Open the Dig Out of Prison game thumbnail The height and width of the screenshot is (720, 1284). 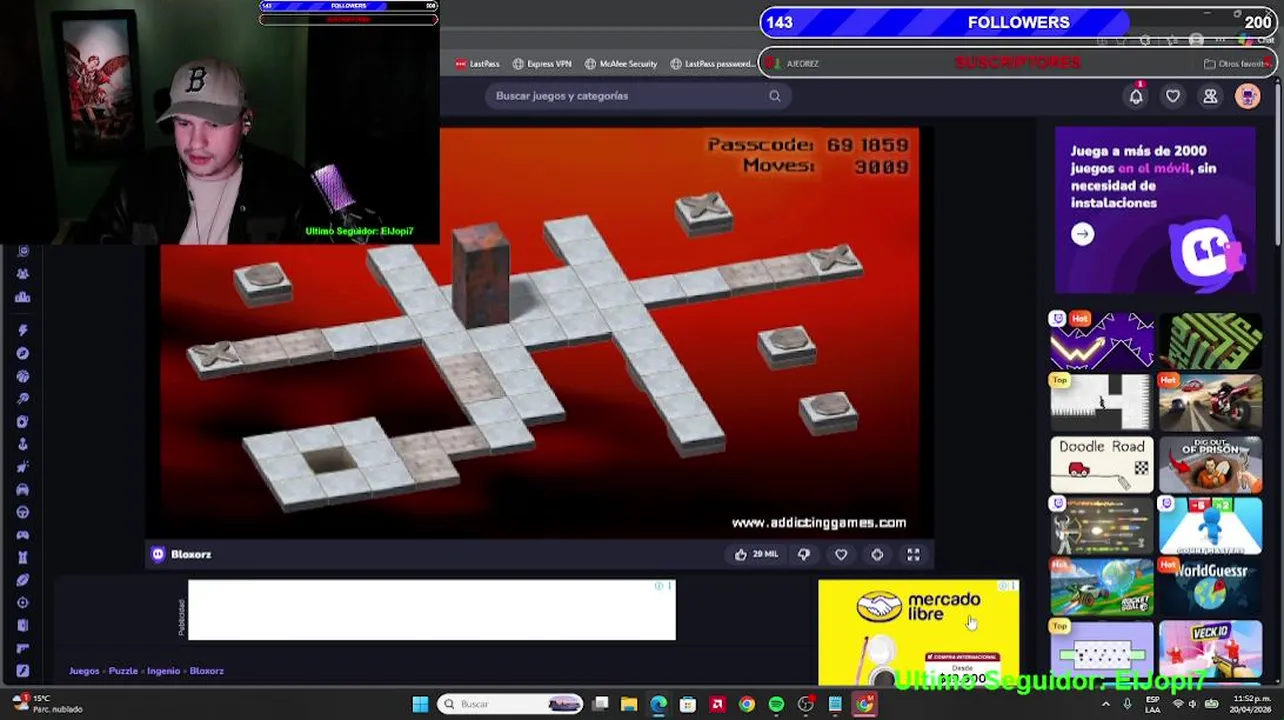coord(1210,465)
